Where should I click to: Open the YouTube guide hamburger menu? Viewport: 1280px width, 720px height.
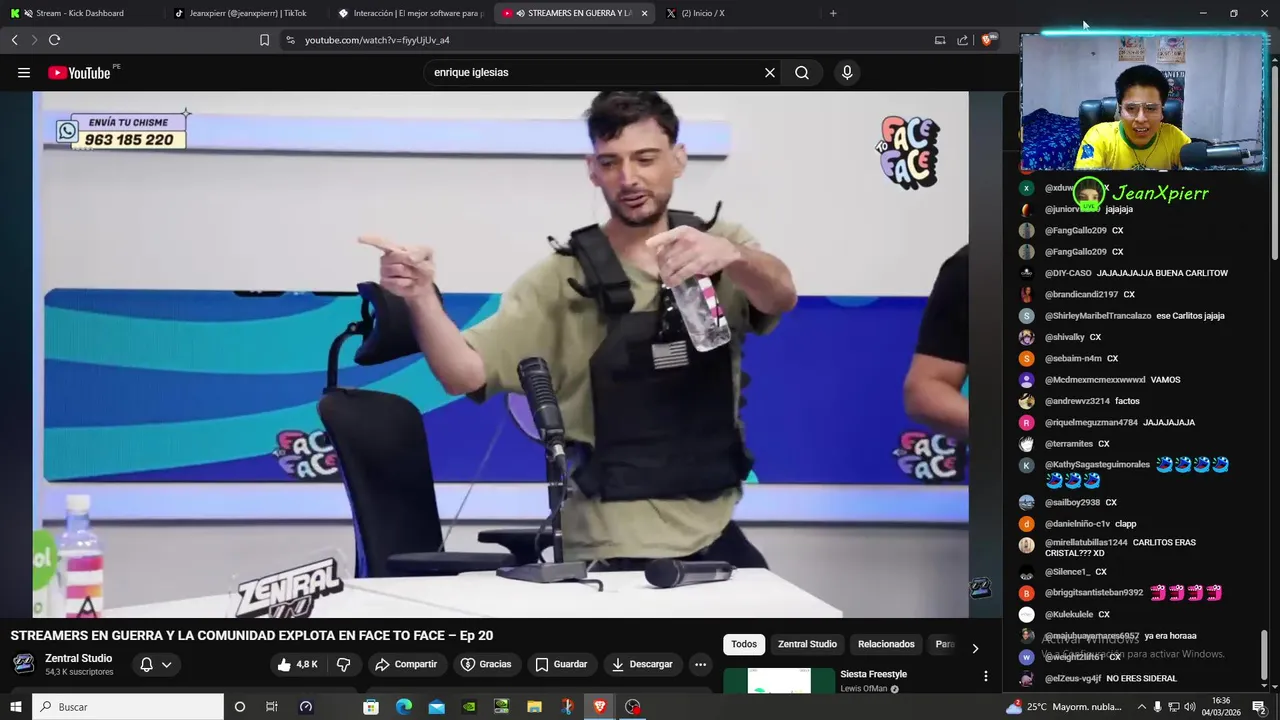click(24, 72)
